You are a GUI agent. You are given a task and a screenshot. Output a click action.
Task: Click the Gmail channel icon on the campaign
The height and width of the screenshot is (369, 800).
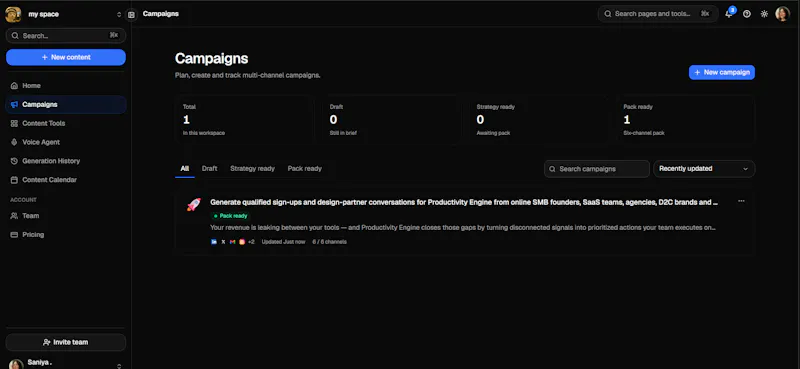[232, 242]
